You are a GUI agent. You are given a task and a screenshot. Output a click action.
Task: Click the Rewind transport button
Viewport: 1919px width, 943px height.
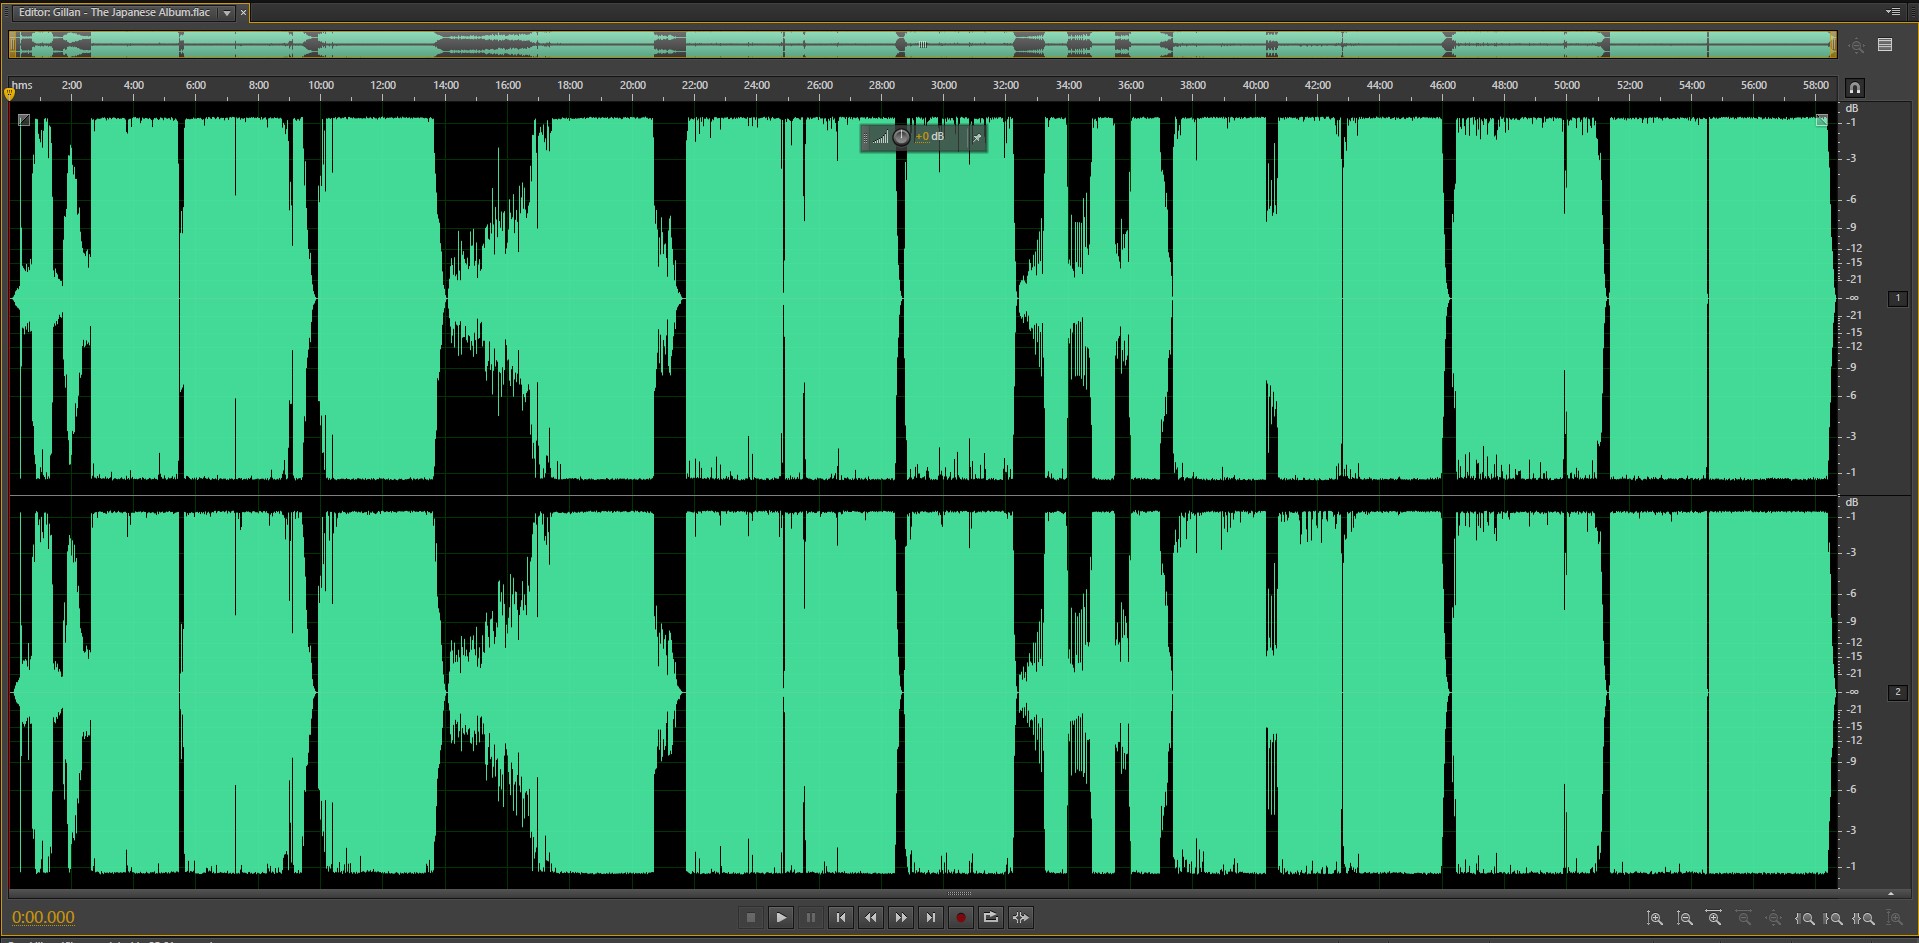pyautogui.click(x=870, y=917)
